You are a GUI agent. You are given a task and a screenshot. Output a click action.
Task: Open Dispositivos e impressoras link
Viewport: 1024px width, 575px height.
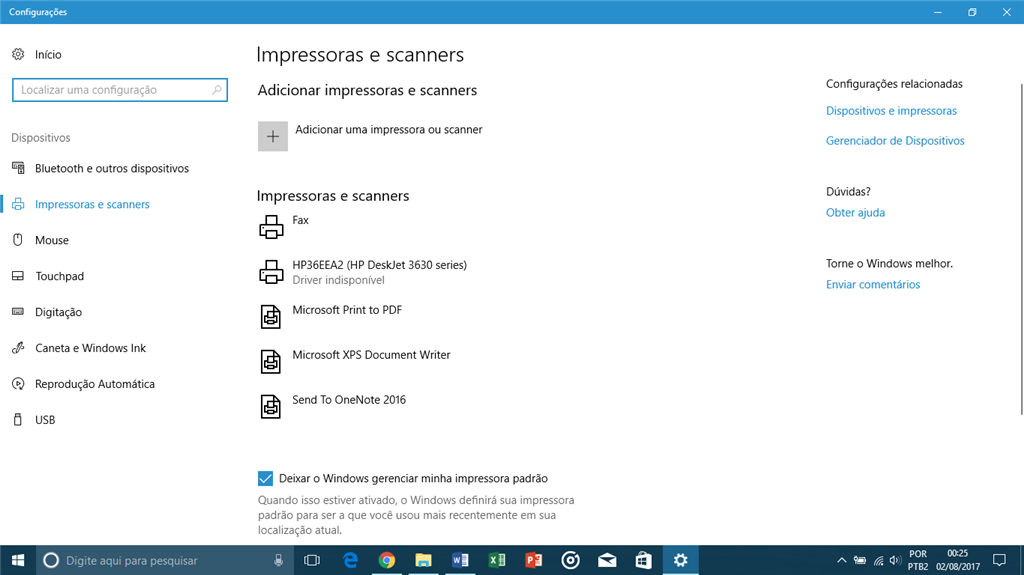pos(891,111)
